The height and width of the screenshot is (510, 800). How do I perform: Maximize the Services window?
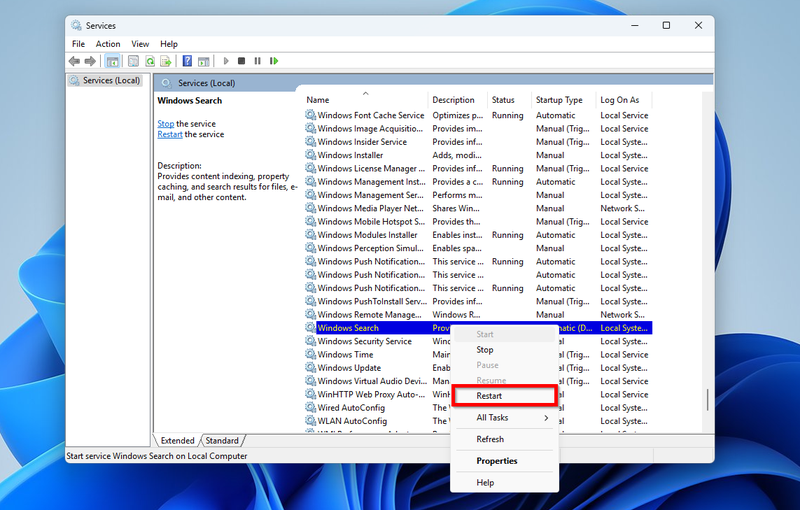coord(666,26)
